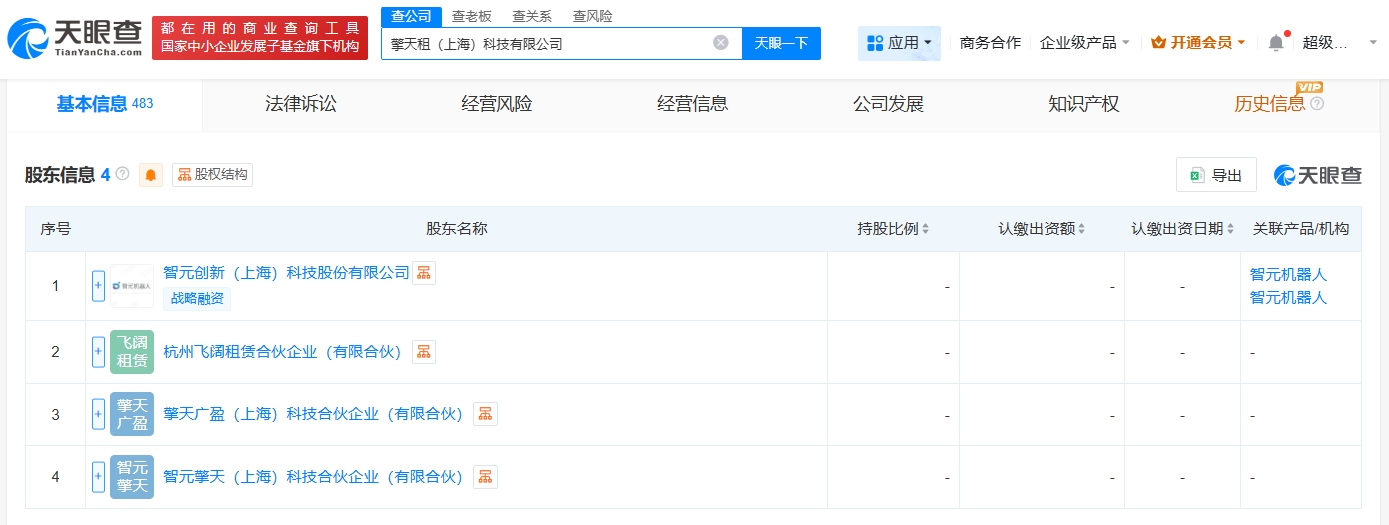Image resolution: width=1389 pixels, height=525 pixels.
Task: Open equity structure icon next to 智元创新
Action: [x=424, y=273]
